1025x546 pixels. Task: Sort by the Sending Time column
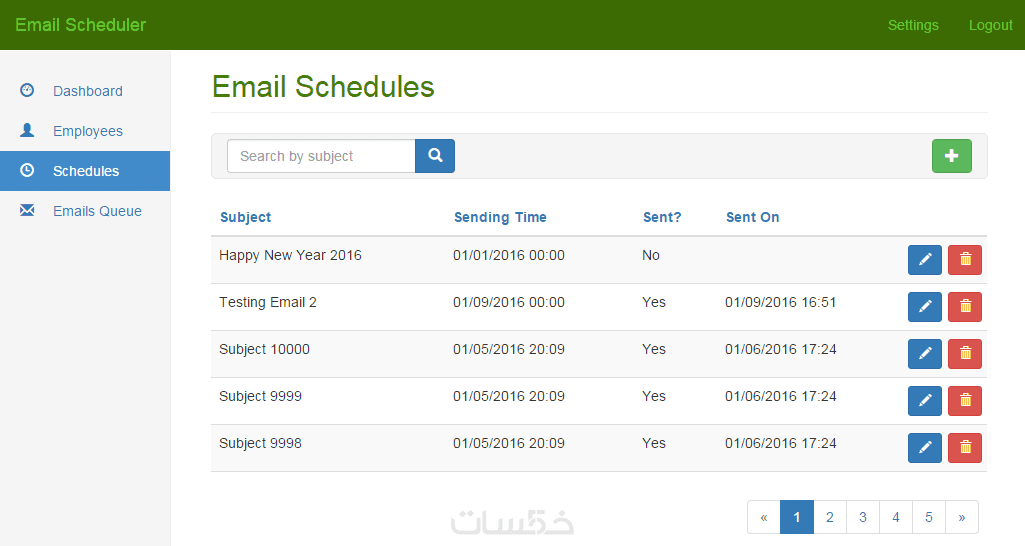pos(500,217)
